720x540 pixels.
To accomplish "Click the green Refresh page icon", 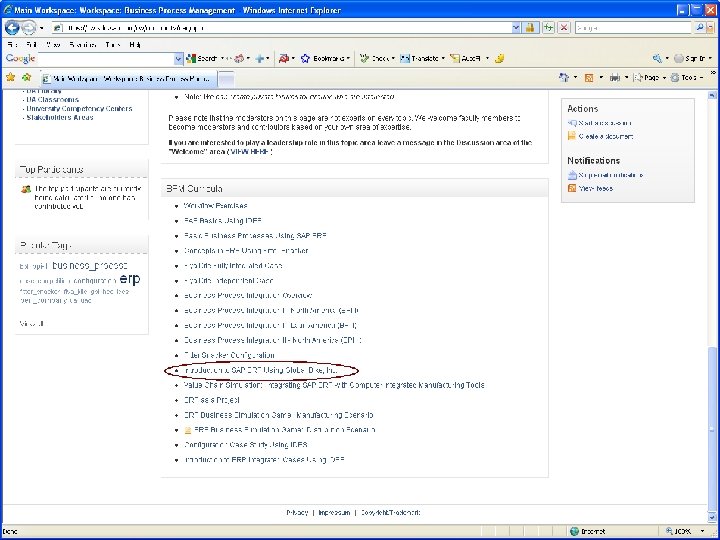I will tap(548, 28).
